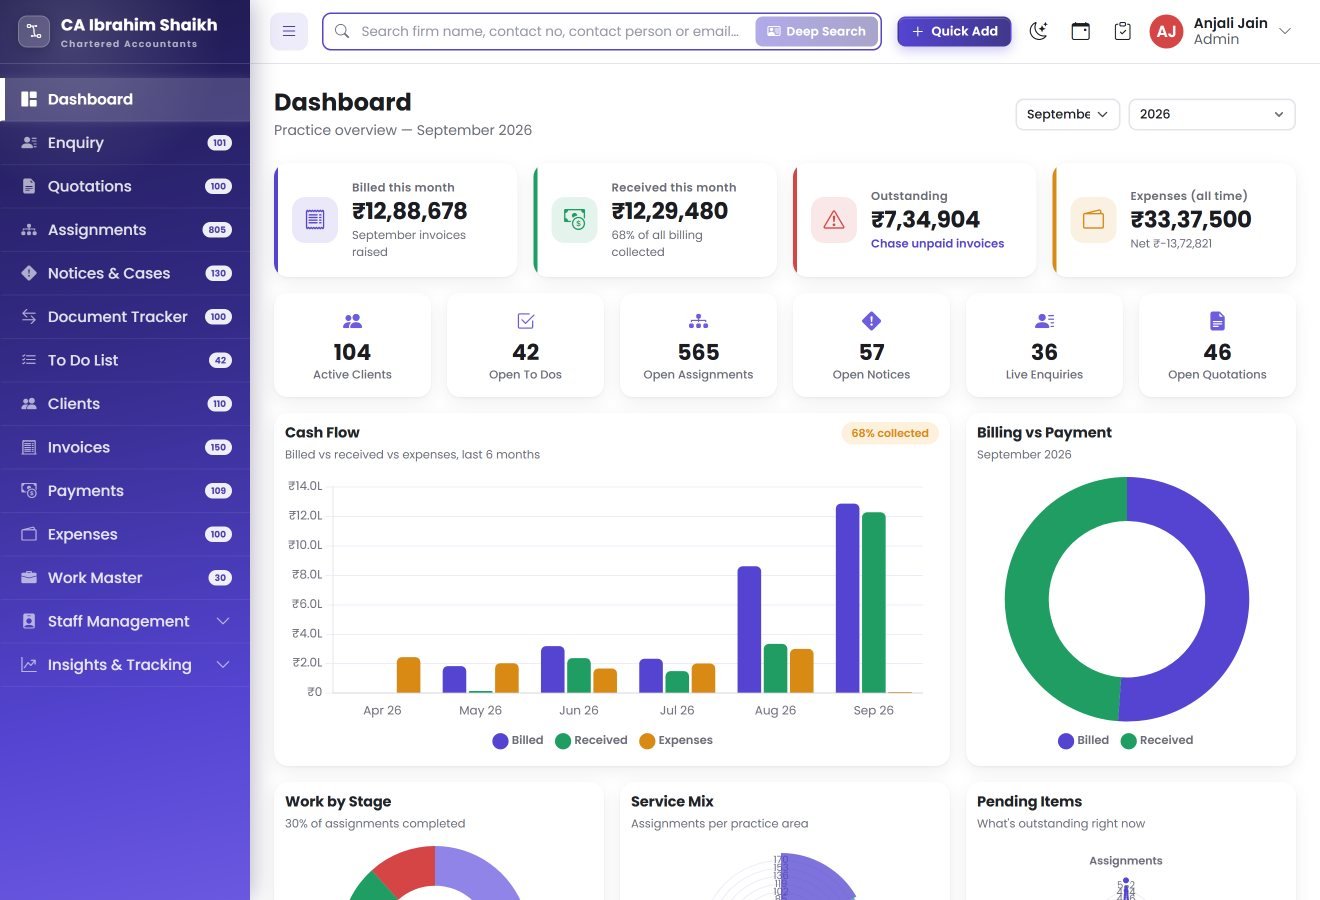Viewport: 1320px width, 900px height.
Task: Open the 565 Open Assignments card
Action: pos(698,345)
